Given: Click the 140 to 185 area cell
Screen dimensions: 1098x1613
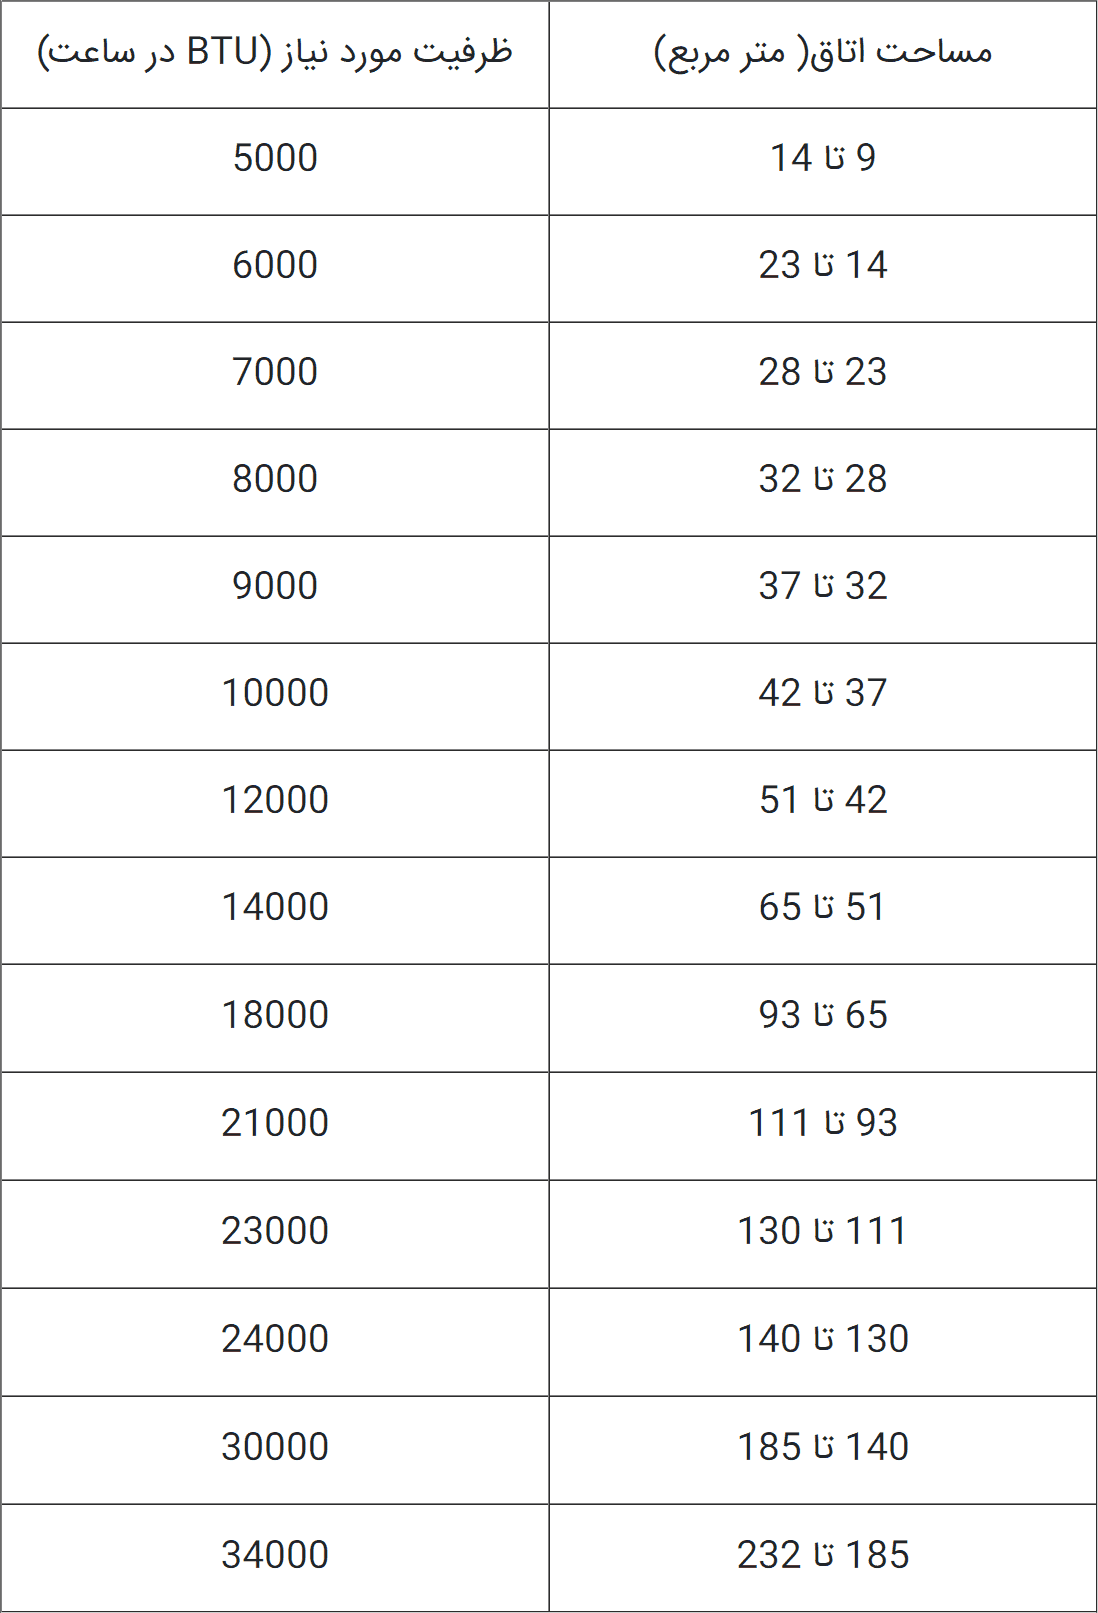Looking at the screenshot, I should [823, 1447].
